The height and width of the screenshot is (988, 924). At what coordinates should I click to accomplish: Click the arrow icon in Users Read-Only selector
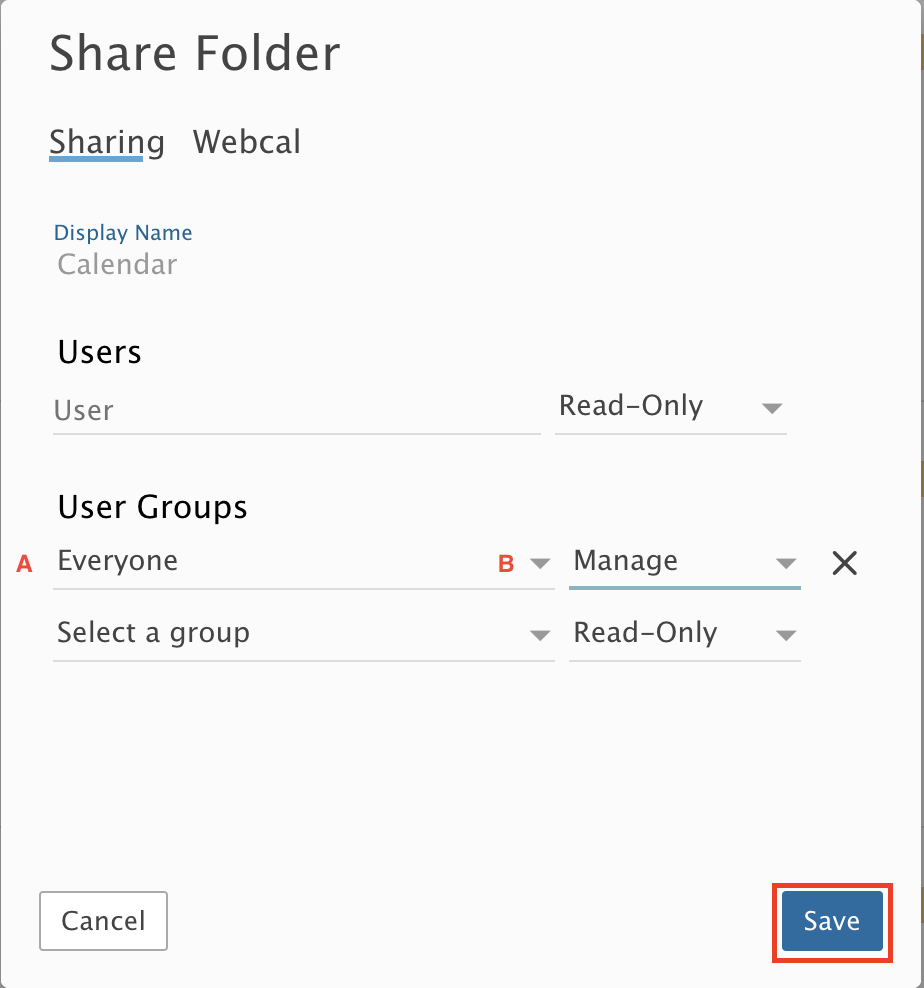coord(771,408)
